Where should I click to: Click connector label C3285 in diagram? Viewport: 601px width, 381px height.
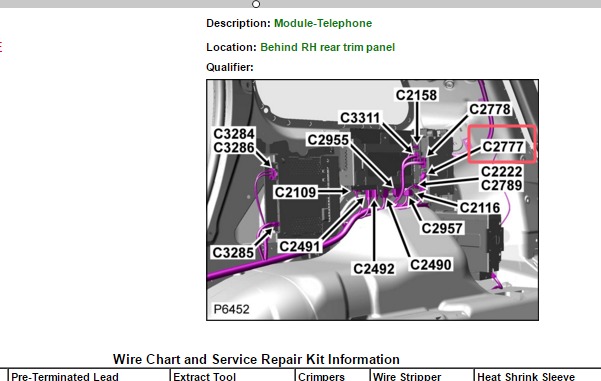[x=233, y=253]
